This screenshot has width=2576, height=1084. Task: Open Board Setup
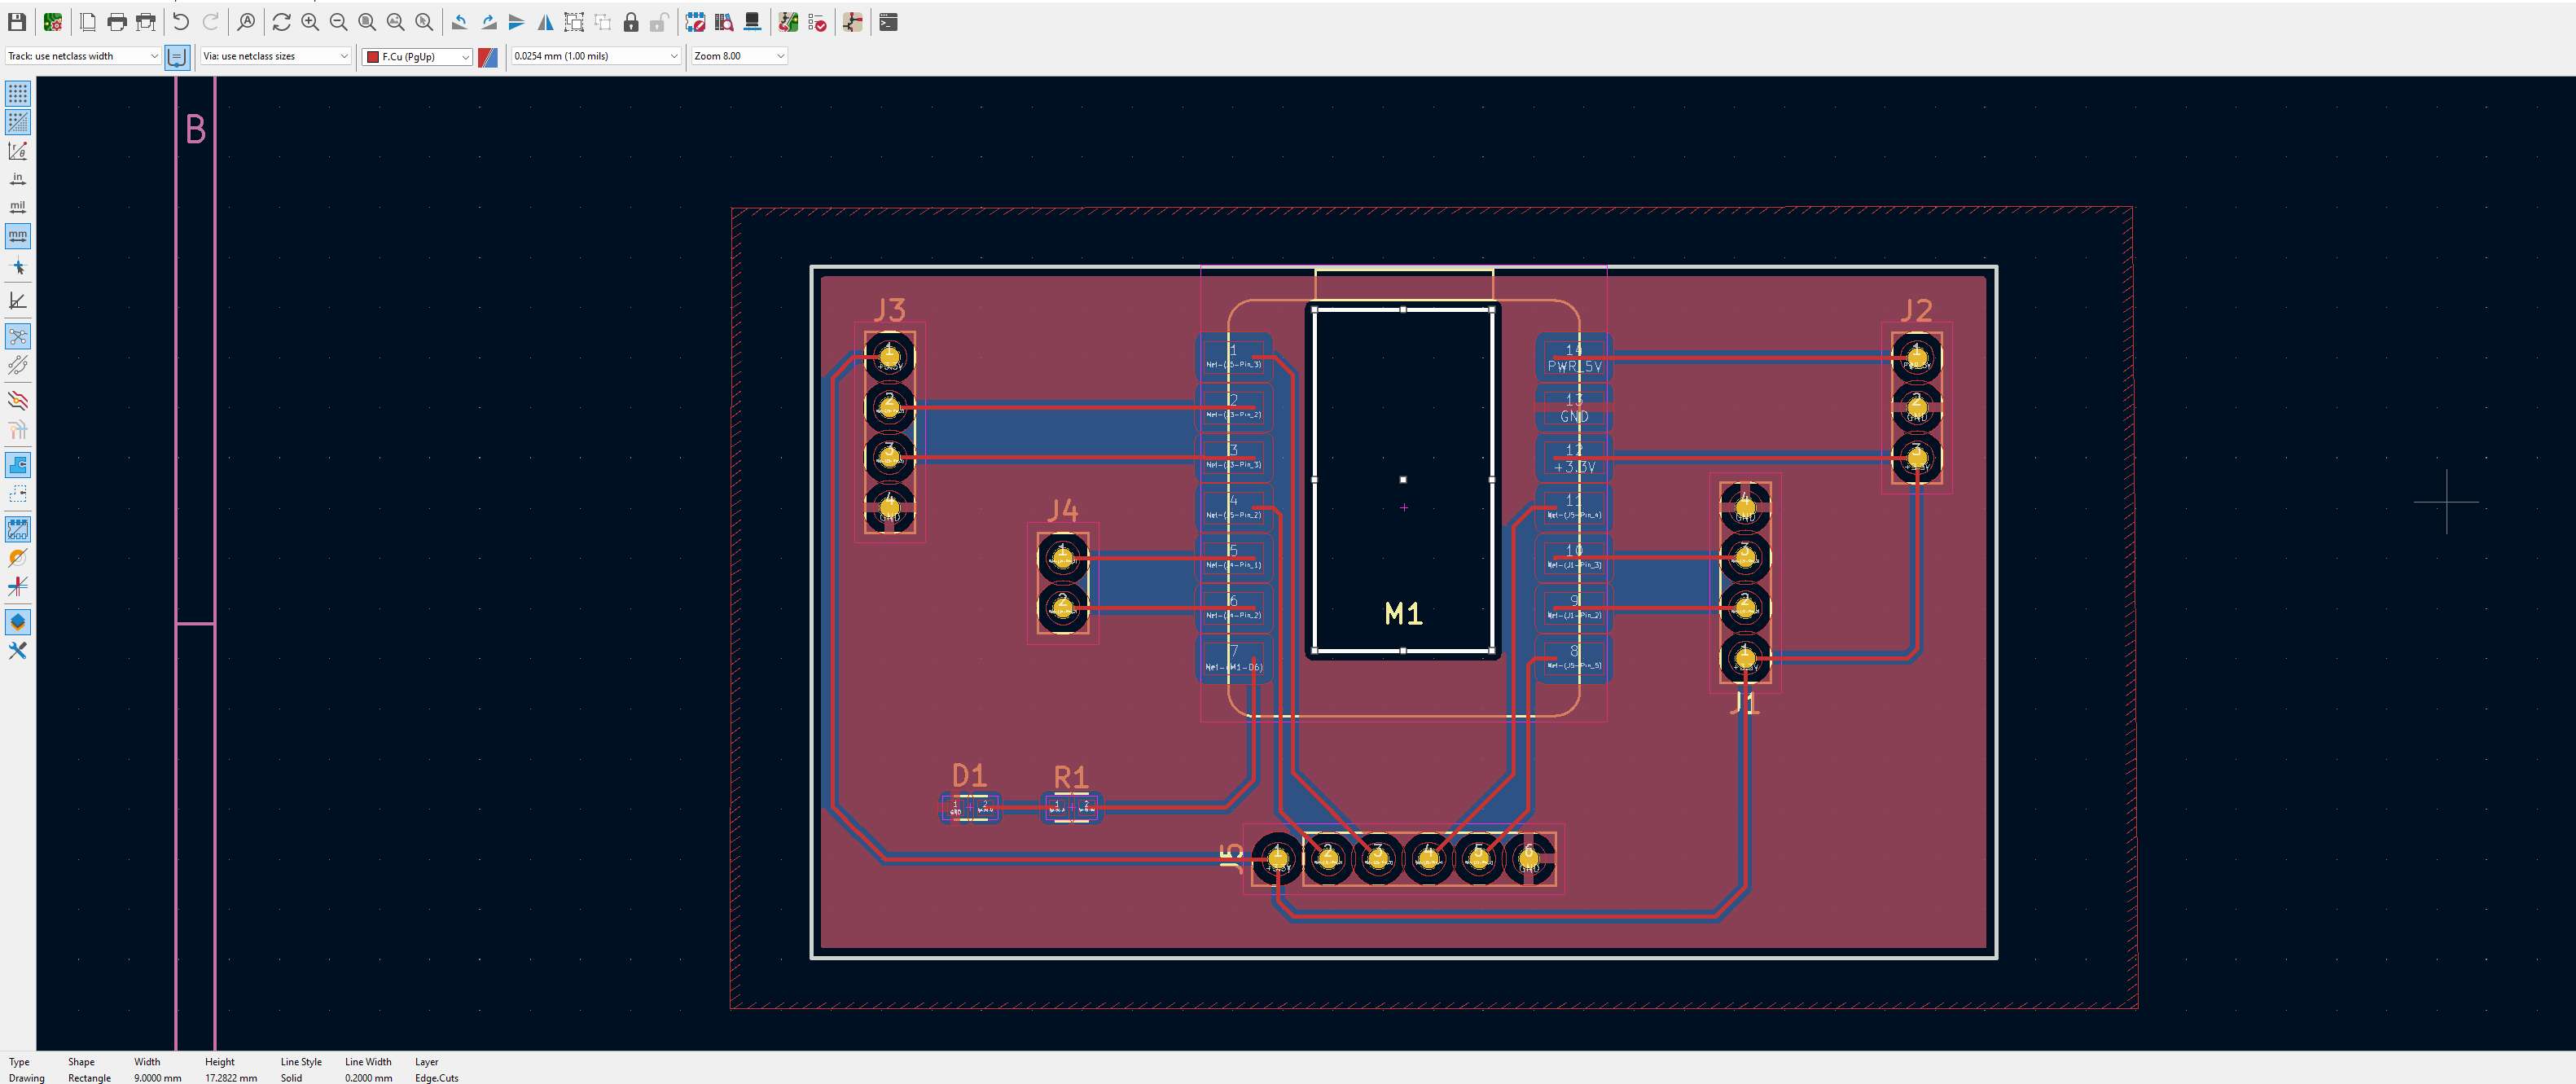coord(53,22)
